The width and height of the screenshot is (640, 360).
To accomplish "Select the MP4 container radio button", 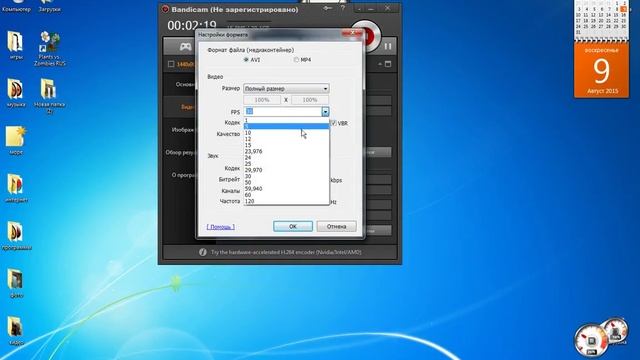I will [296, 60].
